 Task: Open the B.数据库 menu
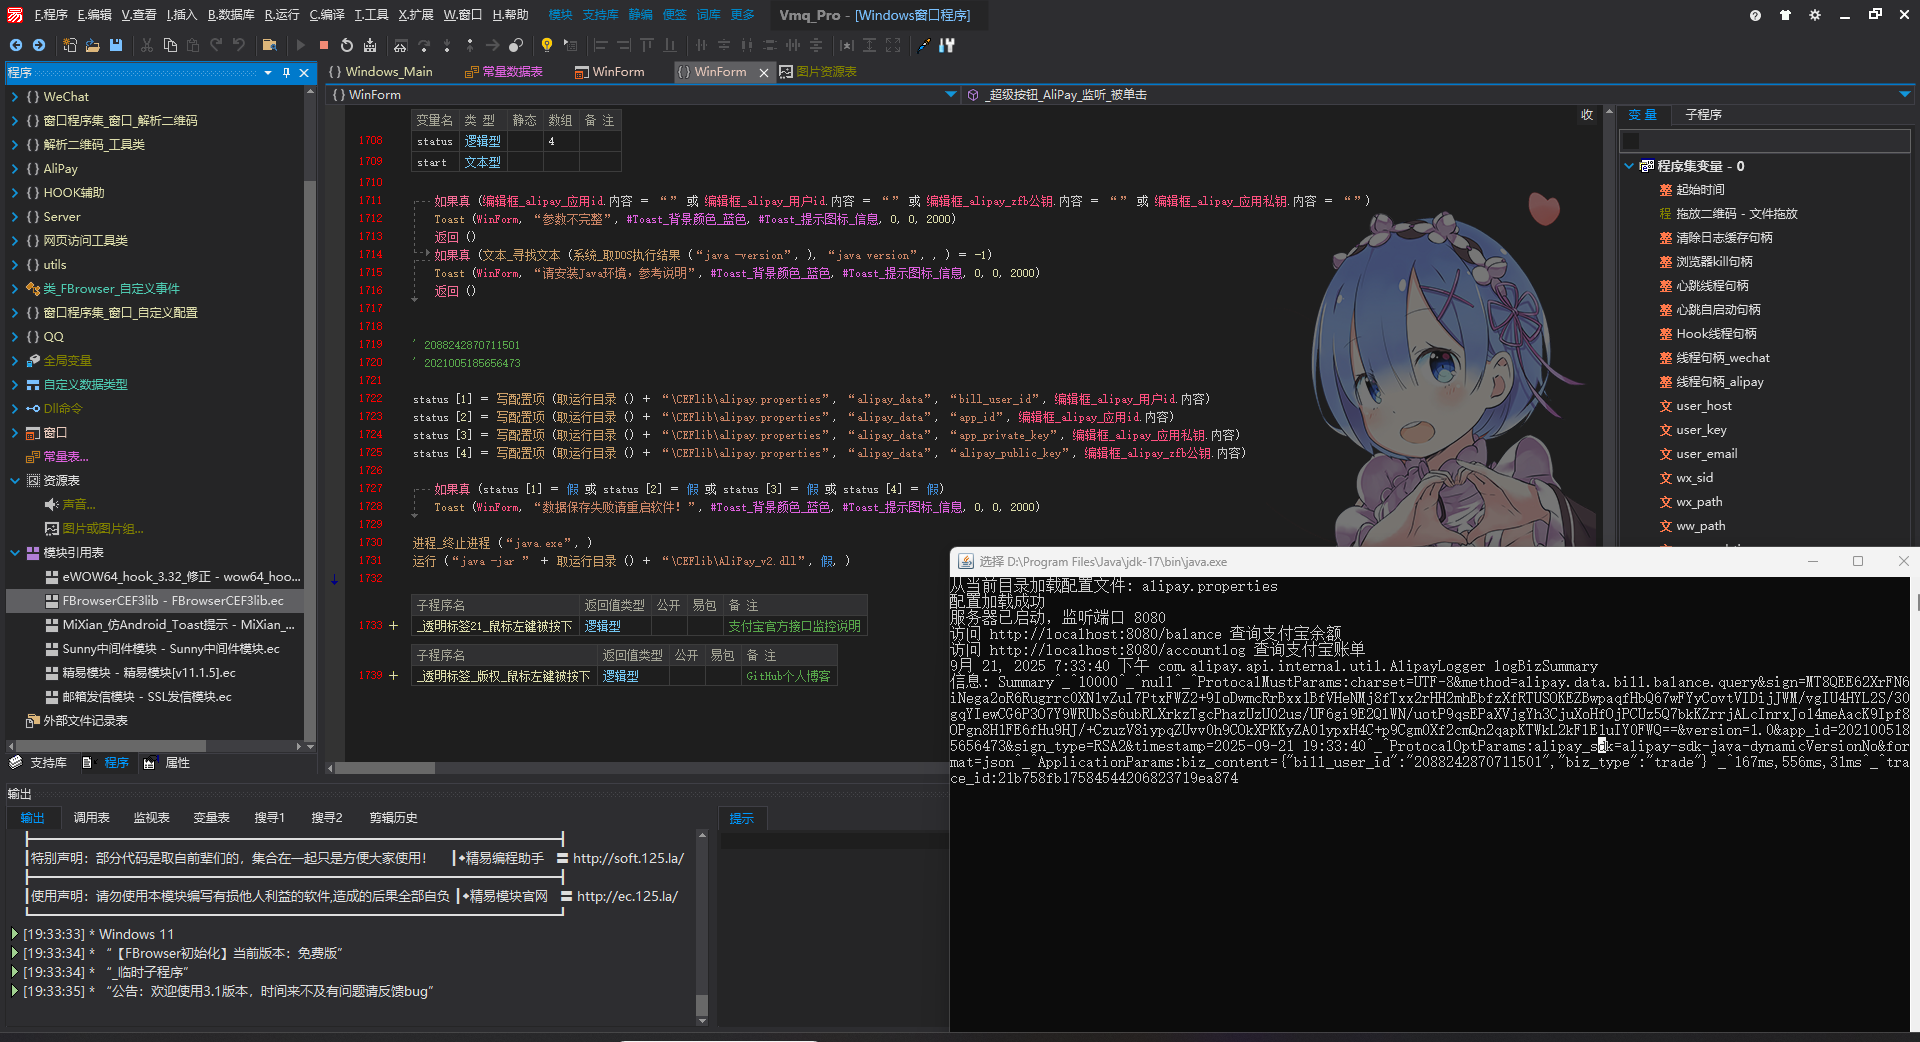231,15
